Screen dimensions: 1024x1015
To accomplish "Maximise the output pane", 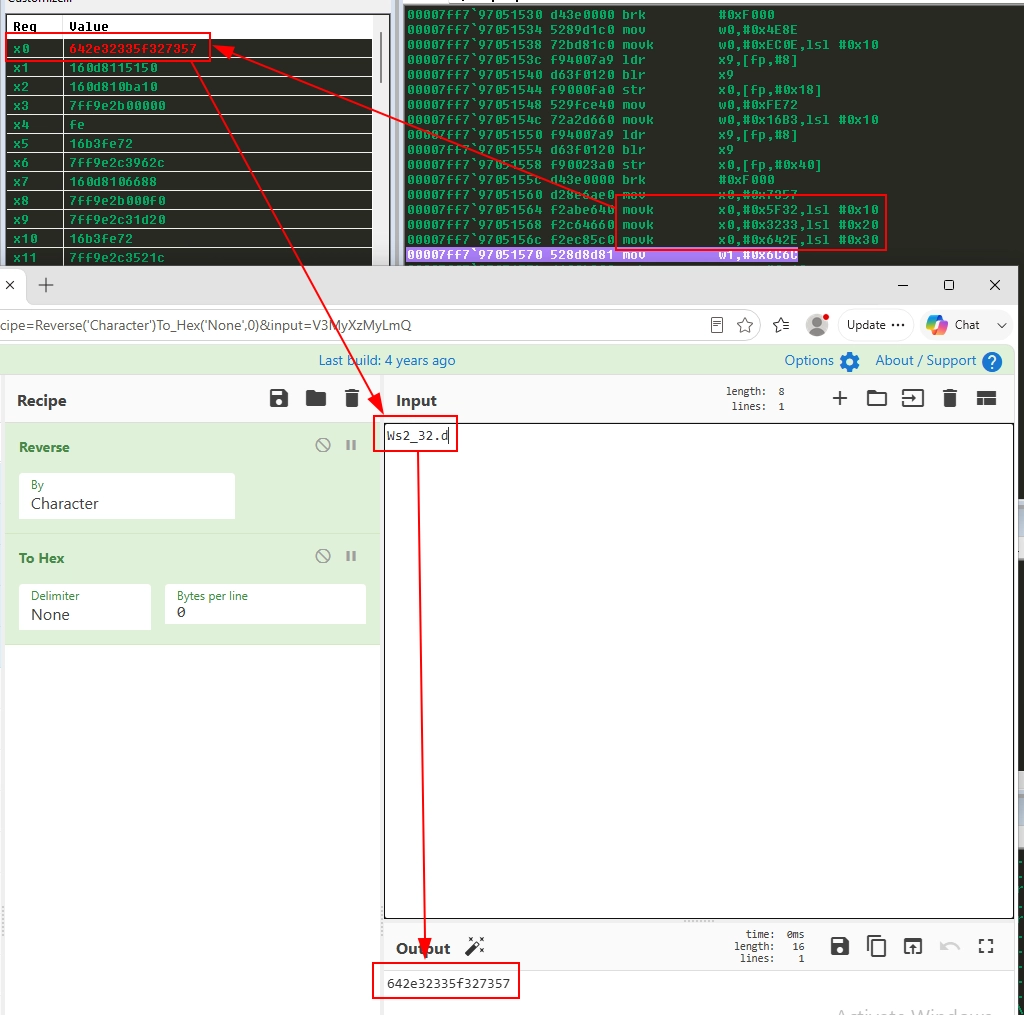I will point(986,946).
